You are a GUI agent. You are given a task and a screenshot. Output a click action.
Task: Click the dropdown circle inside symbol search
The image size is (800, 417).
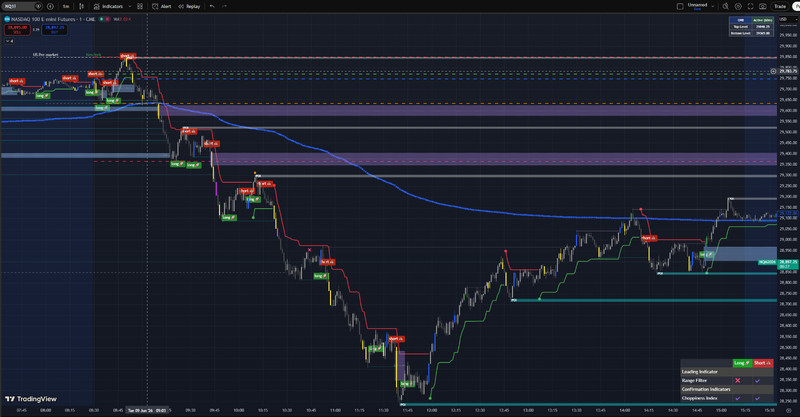tap(38, 6)
